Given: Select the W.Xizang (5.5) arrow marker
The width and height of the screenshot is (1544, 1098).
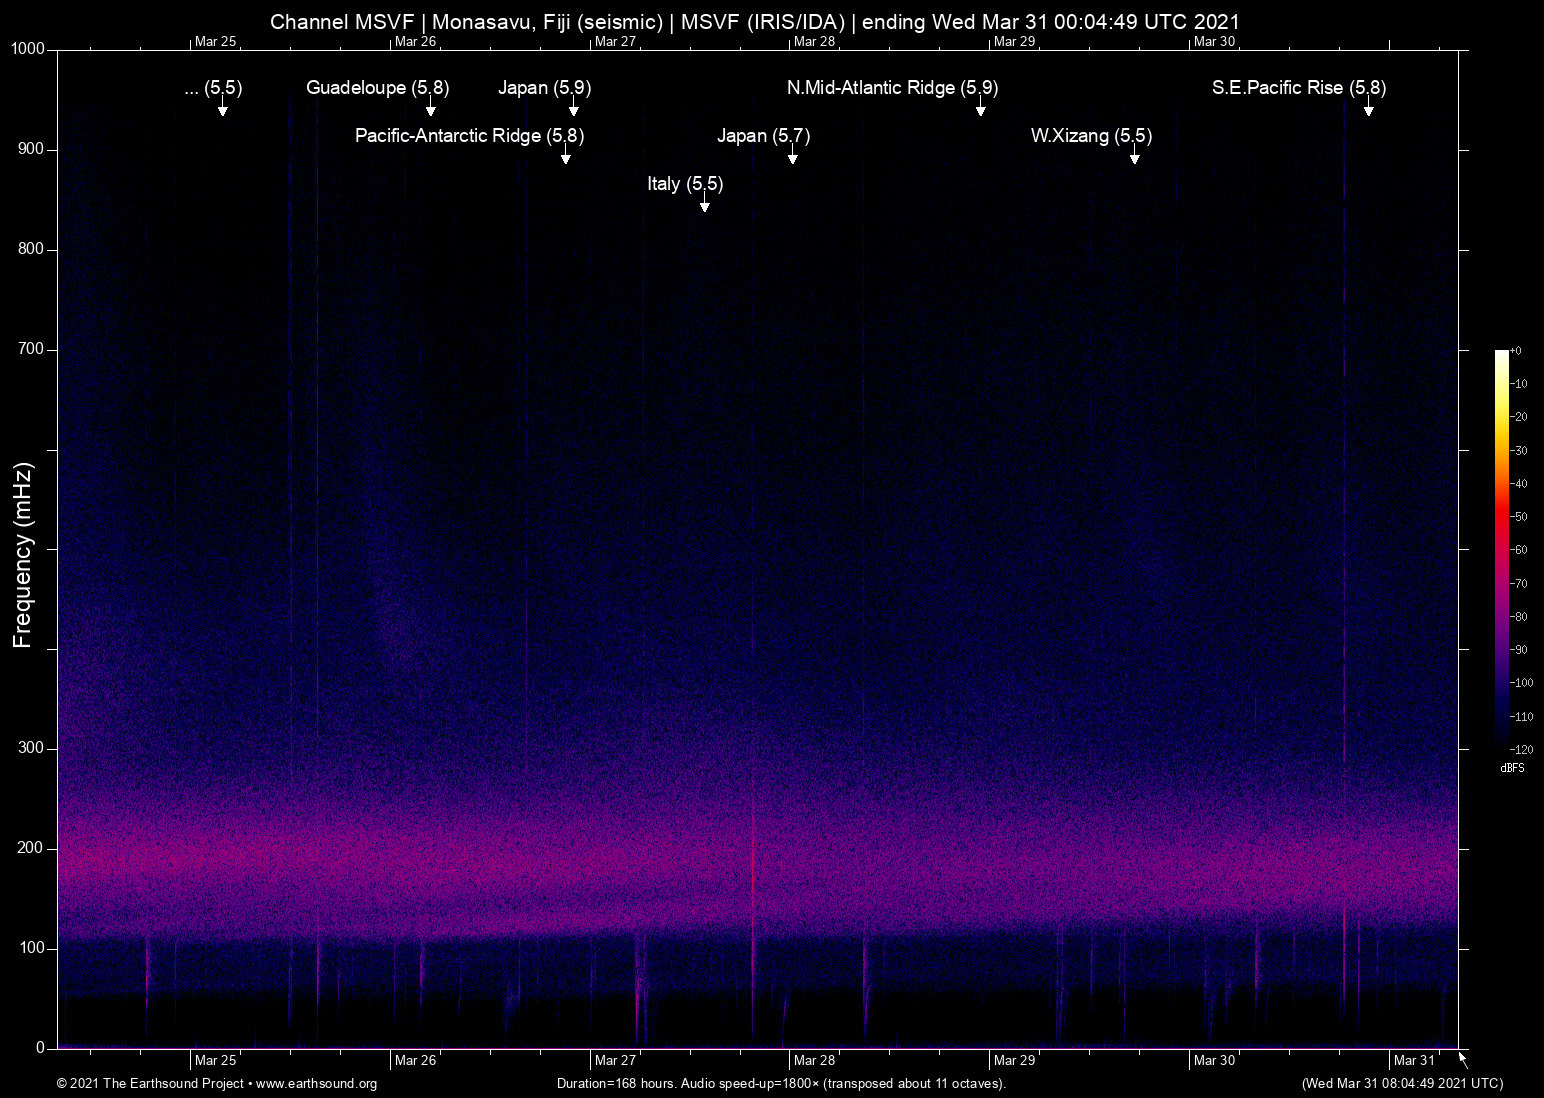Looking at the screenshot, I should coord(1135,156).
